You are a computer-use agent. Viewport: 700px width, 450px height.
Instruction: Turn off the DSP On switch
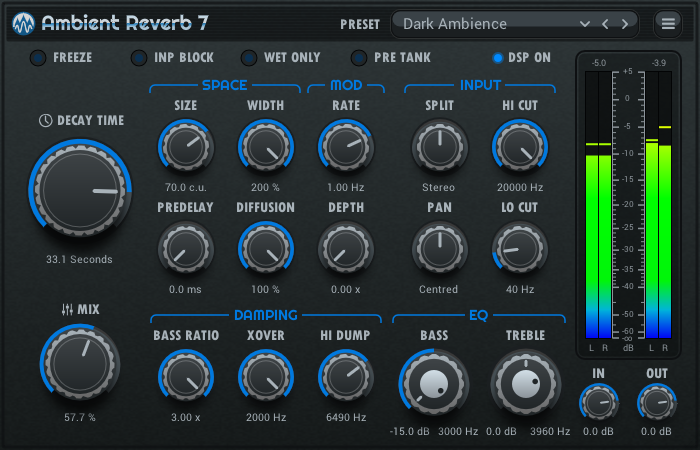[497, 58]
